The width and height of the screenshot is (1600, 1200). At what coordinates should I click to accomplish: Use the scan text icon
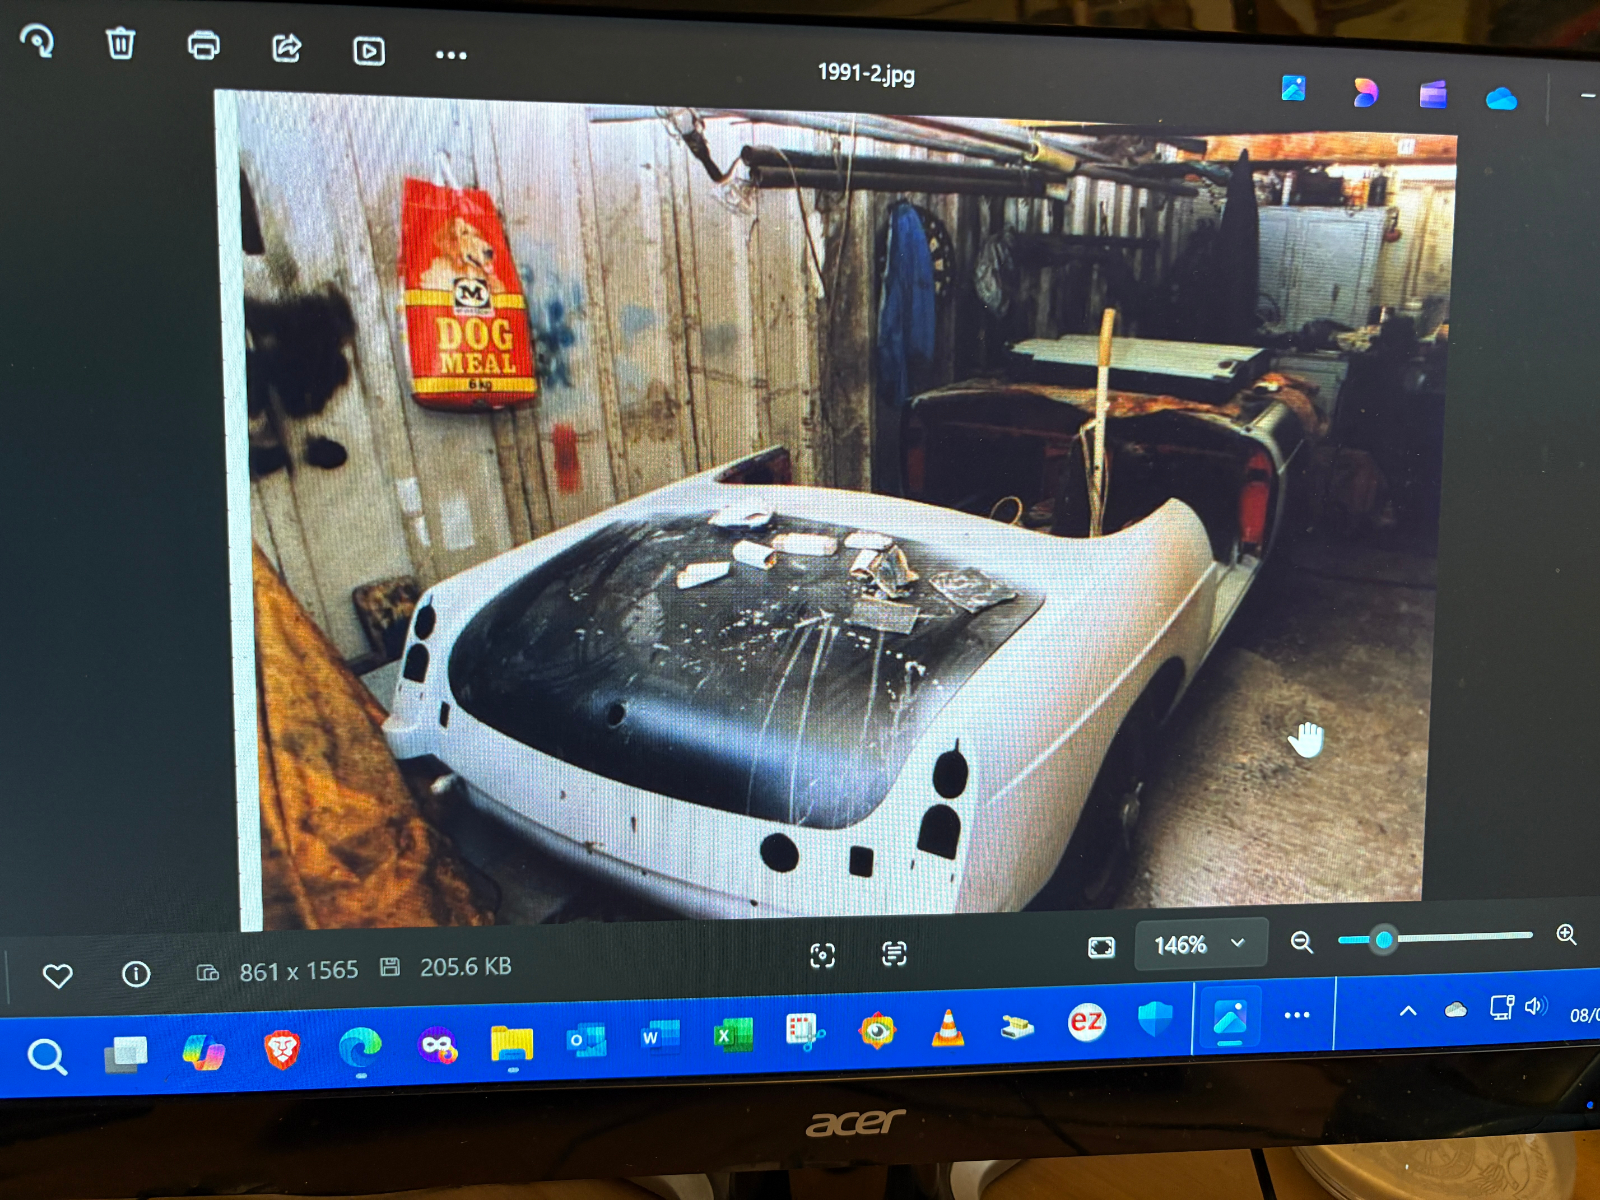coord(894,953)
